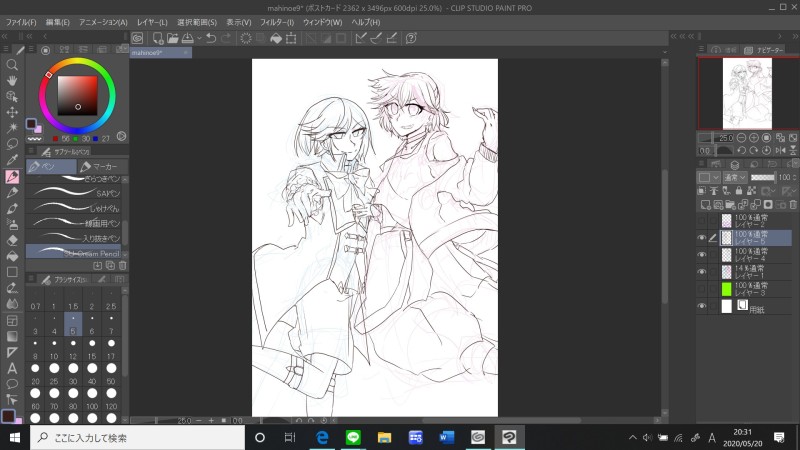
Task: Select the Eyedropper tool
Action: [12, 160]
